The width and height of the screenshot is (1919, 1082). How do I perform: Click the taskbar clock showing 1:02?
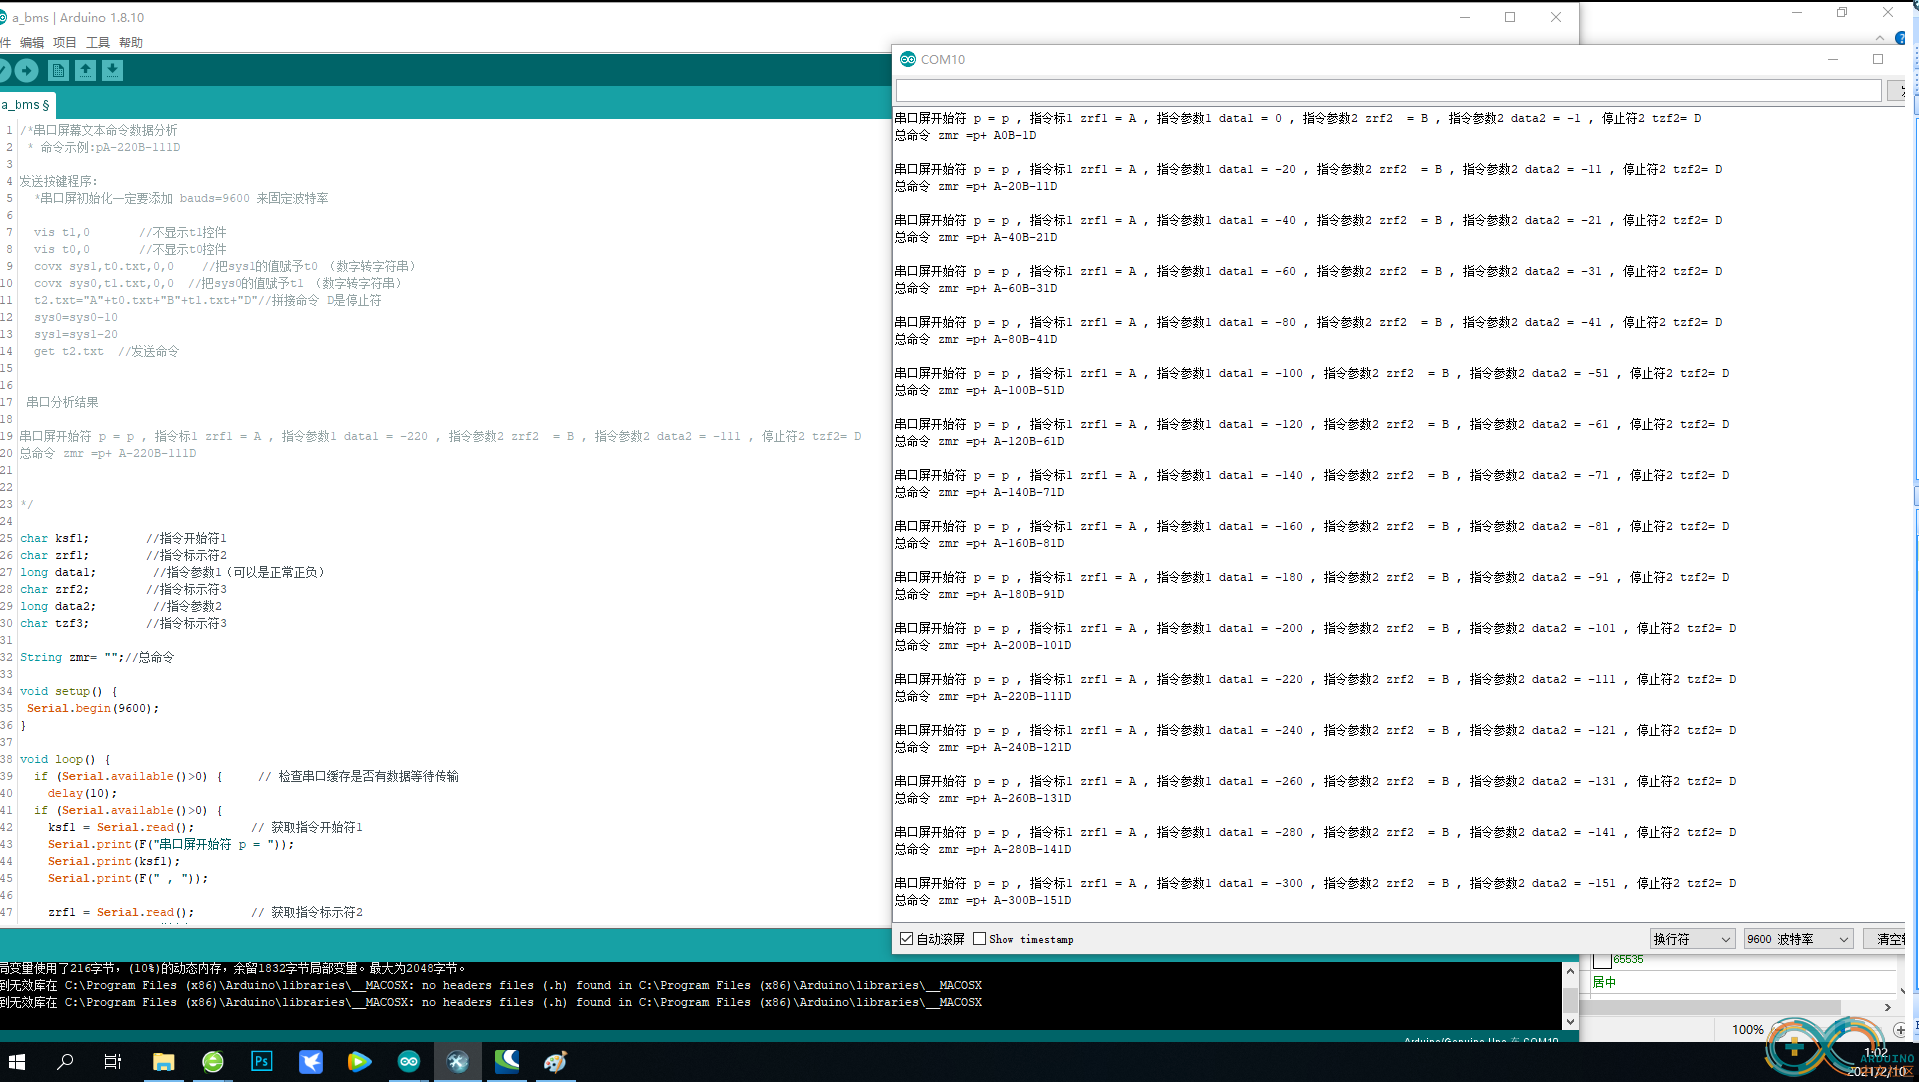point(1876,1052)
